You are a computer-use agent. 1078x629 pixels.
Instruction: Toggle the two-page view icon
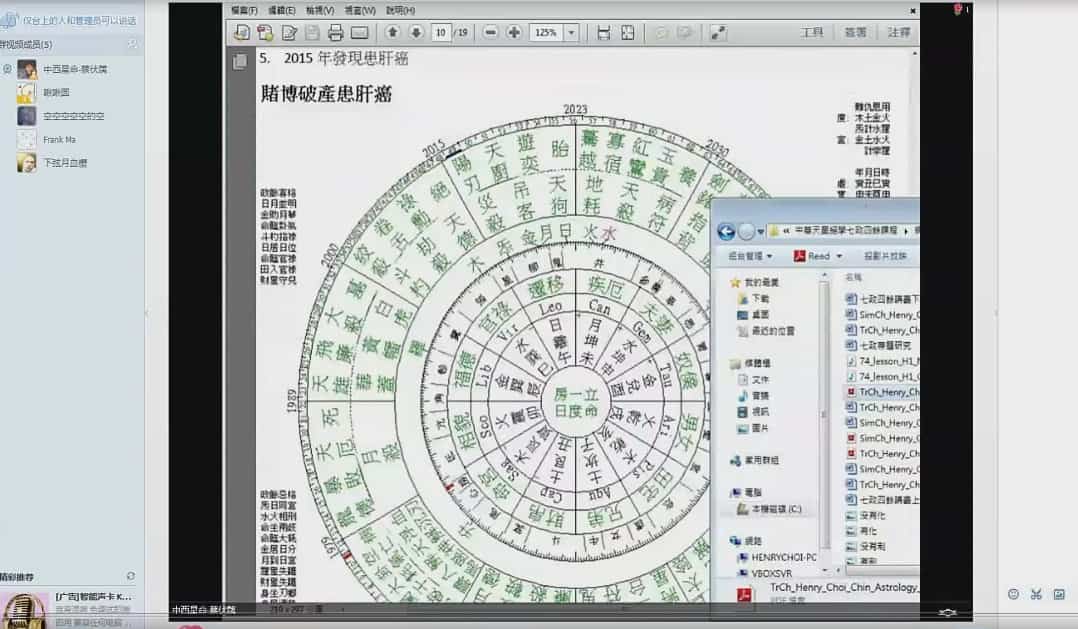click(627, 32)
